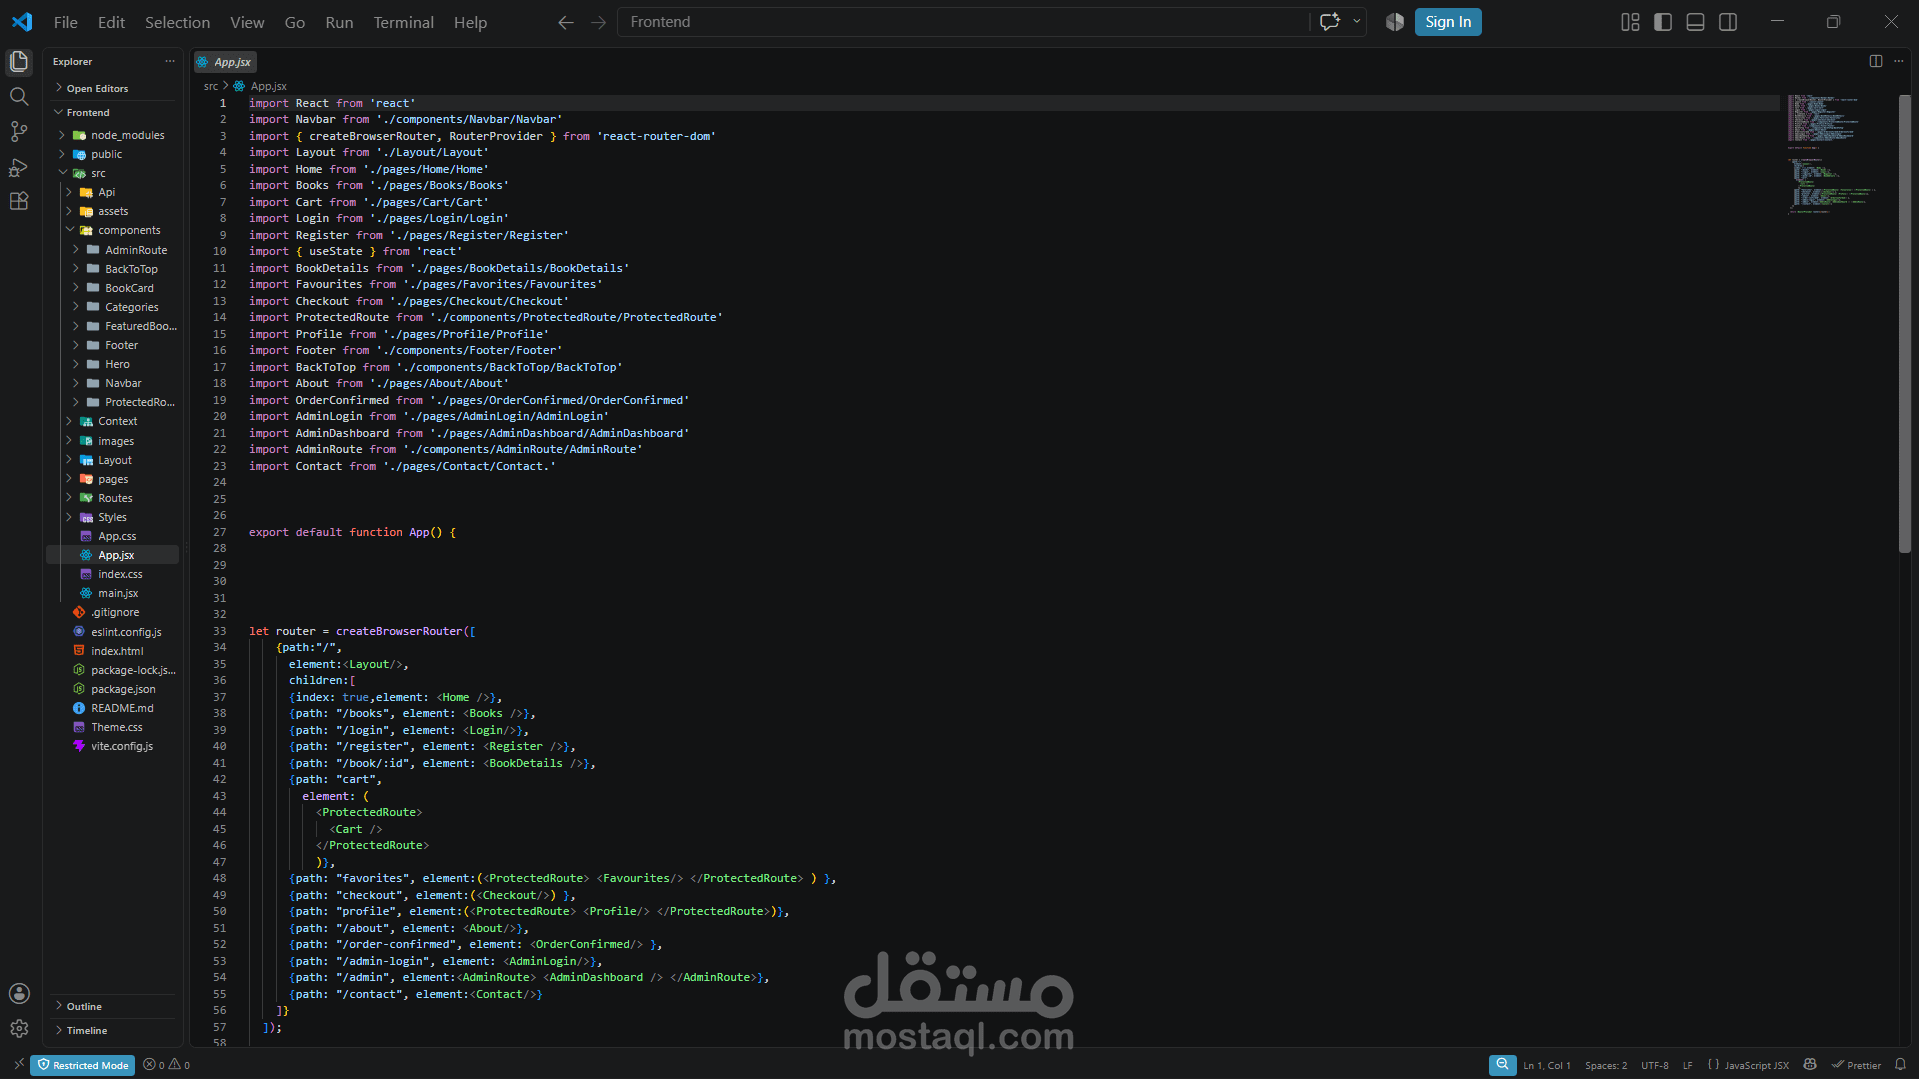The width and height of the screenshot is (1919, 1079).
Task: Open the Customize Layout icon
Action: [1630, 22]
